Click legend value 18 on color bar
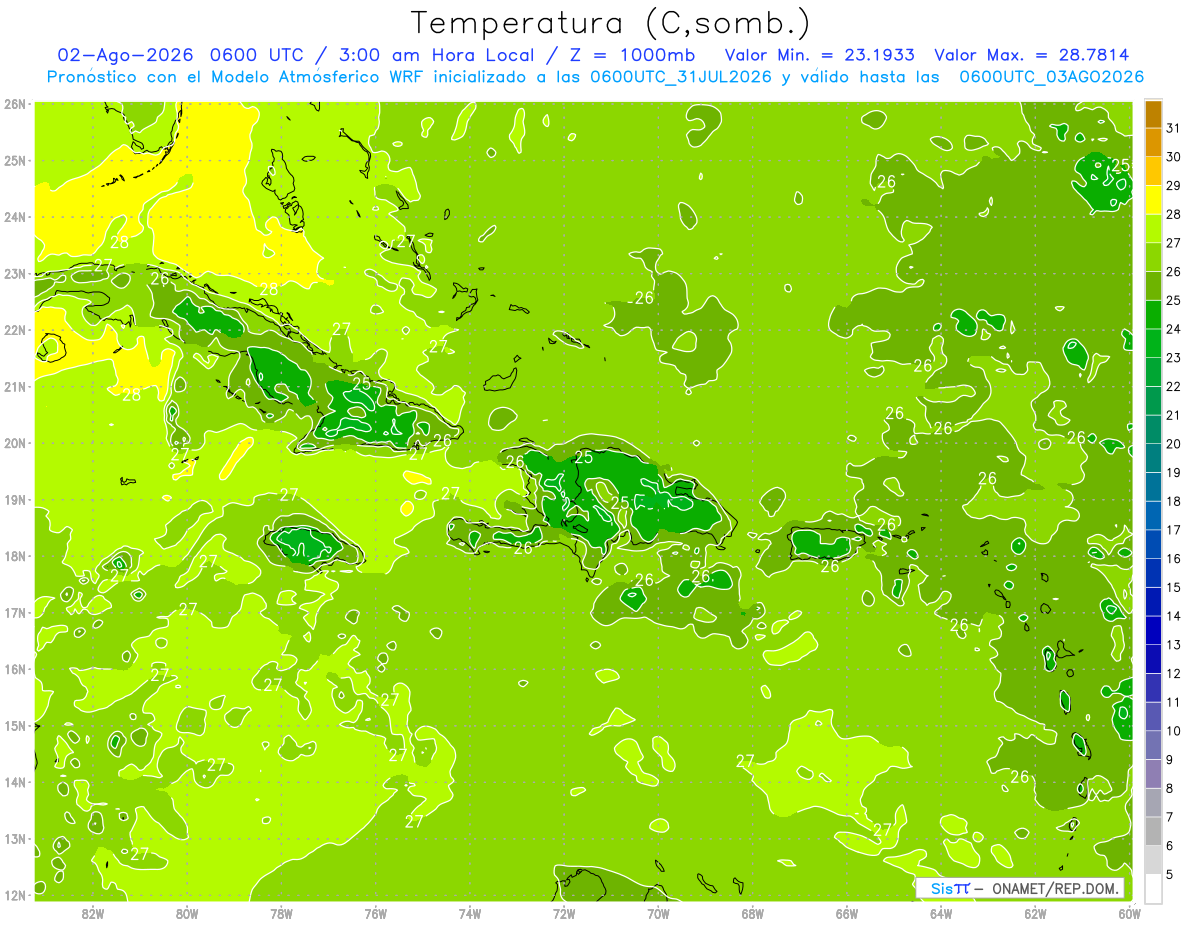The width and height of the screenshot is (1200, 927). pos(1173,501)
